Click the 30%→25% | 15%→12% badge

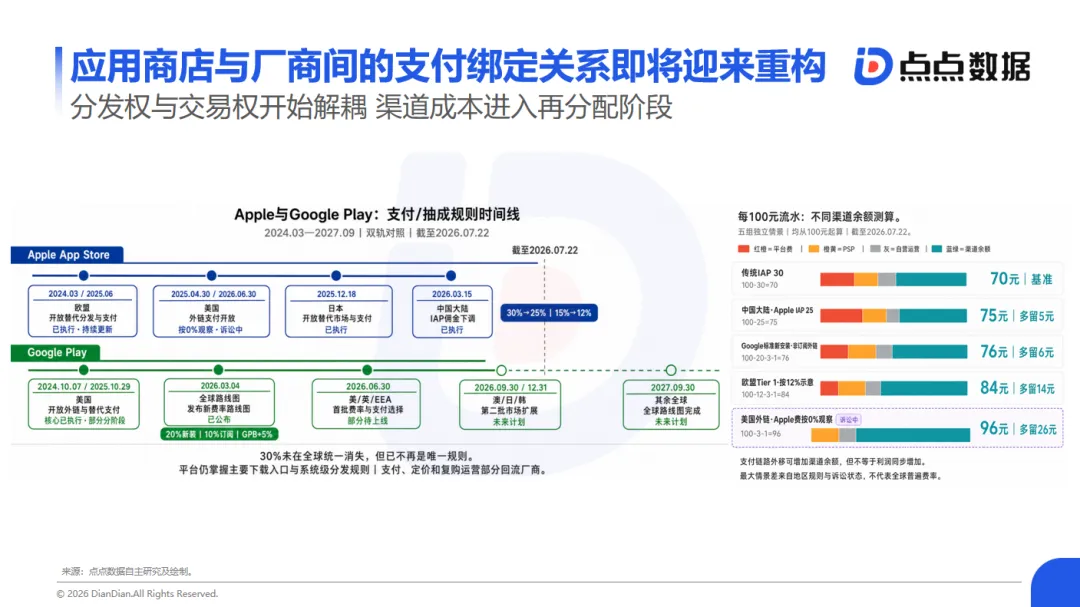click(549, 313)
